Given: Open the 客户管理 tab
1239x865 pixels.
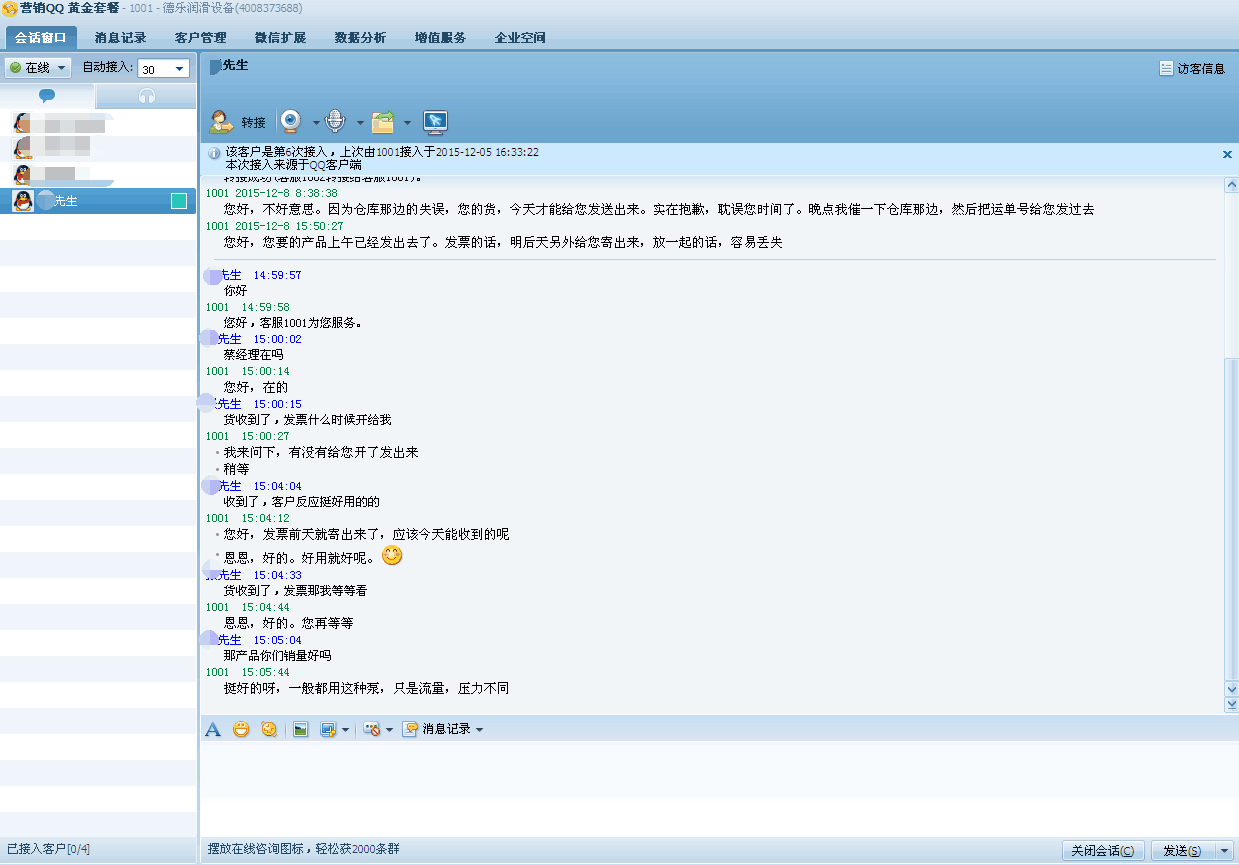Looking at the screenshot, I should pos(200,38).
